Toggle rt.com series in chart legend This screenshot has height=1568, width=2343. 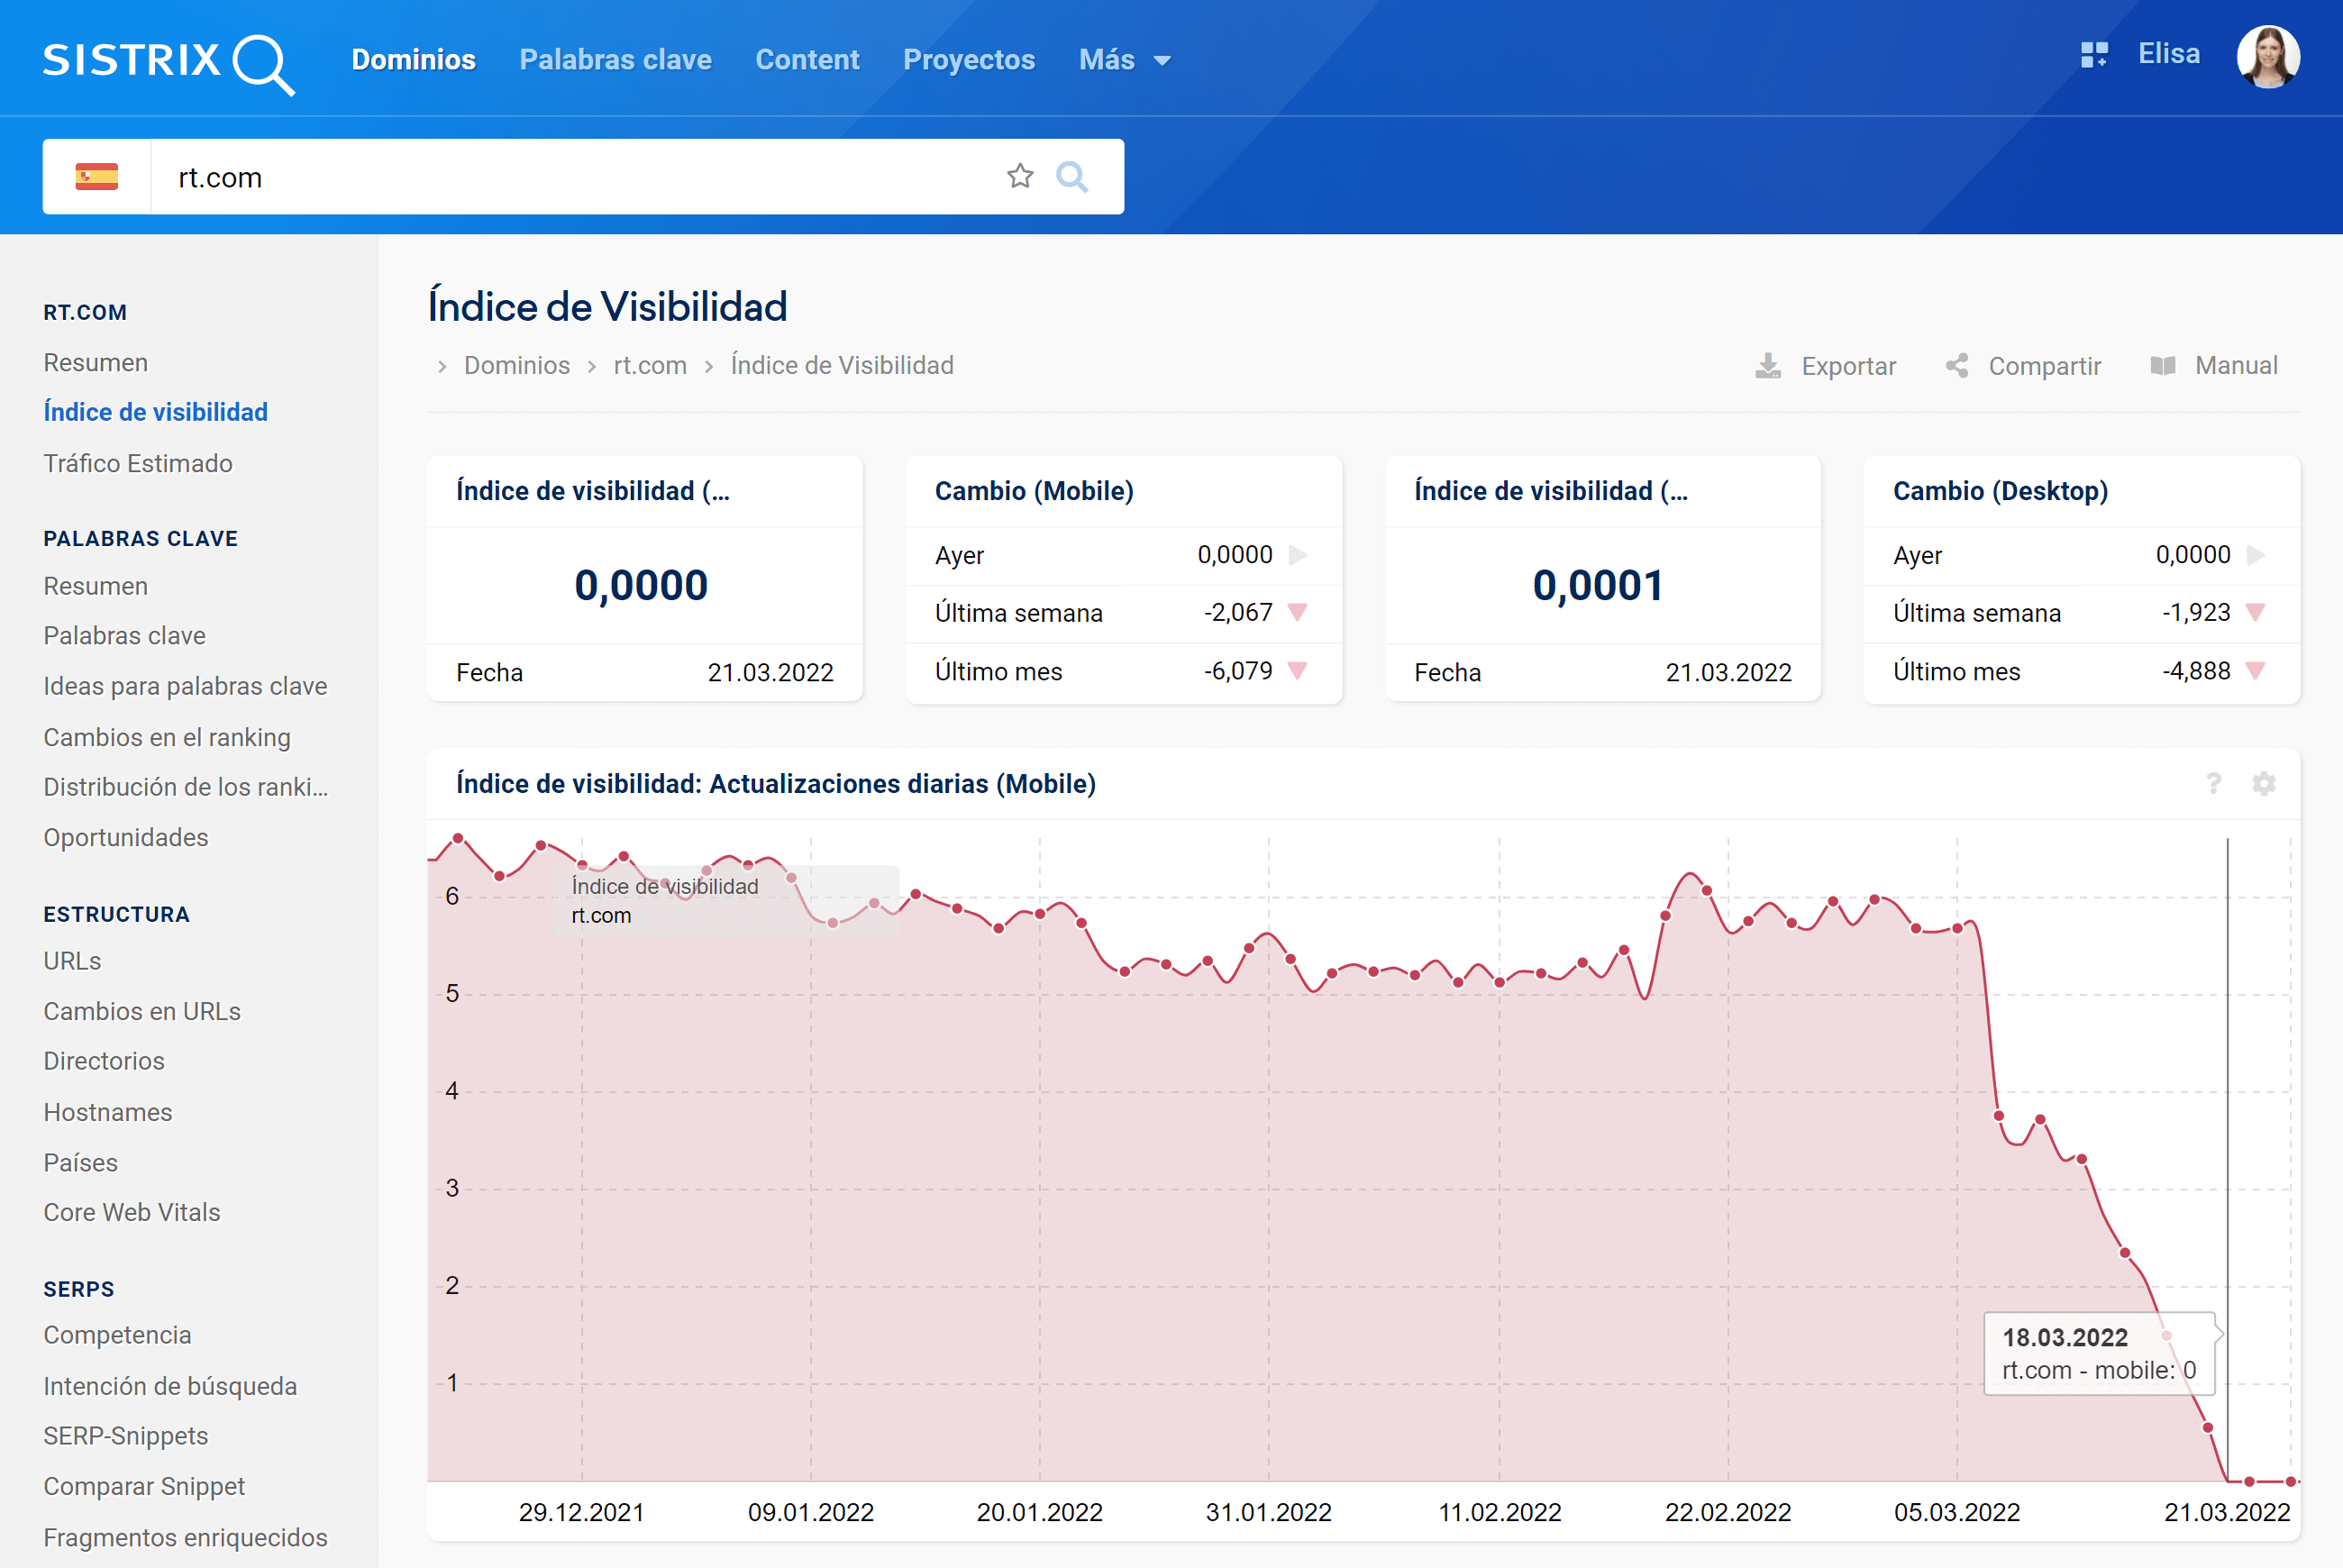[x=601, y=915]
